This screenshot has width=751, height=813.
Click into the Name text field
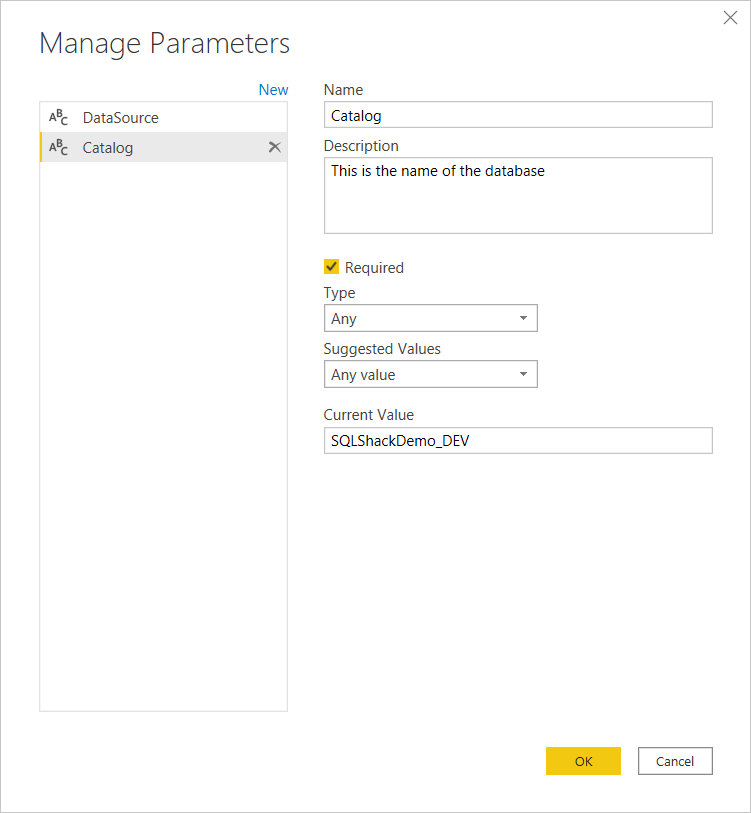pos(518,115)
